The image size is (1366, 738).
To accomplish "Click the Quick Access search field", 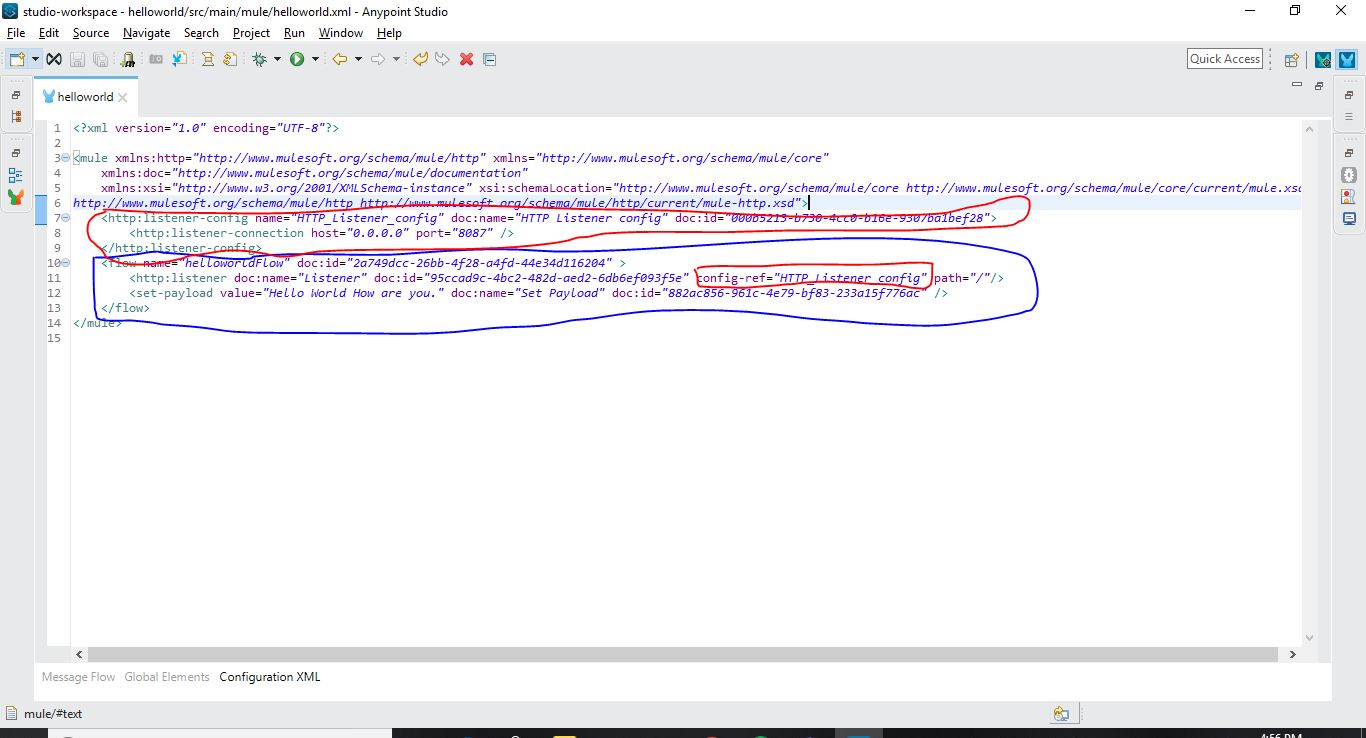I will tap(1224, 59).
